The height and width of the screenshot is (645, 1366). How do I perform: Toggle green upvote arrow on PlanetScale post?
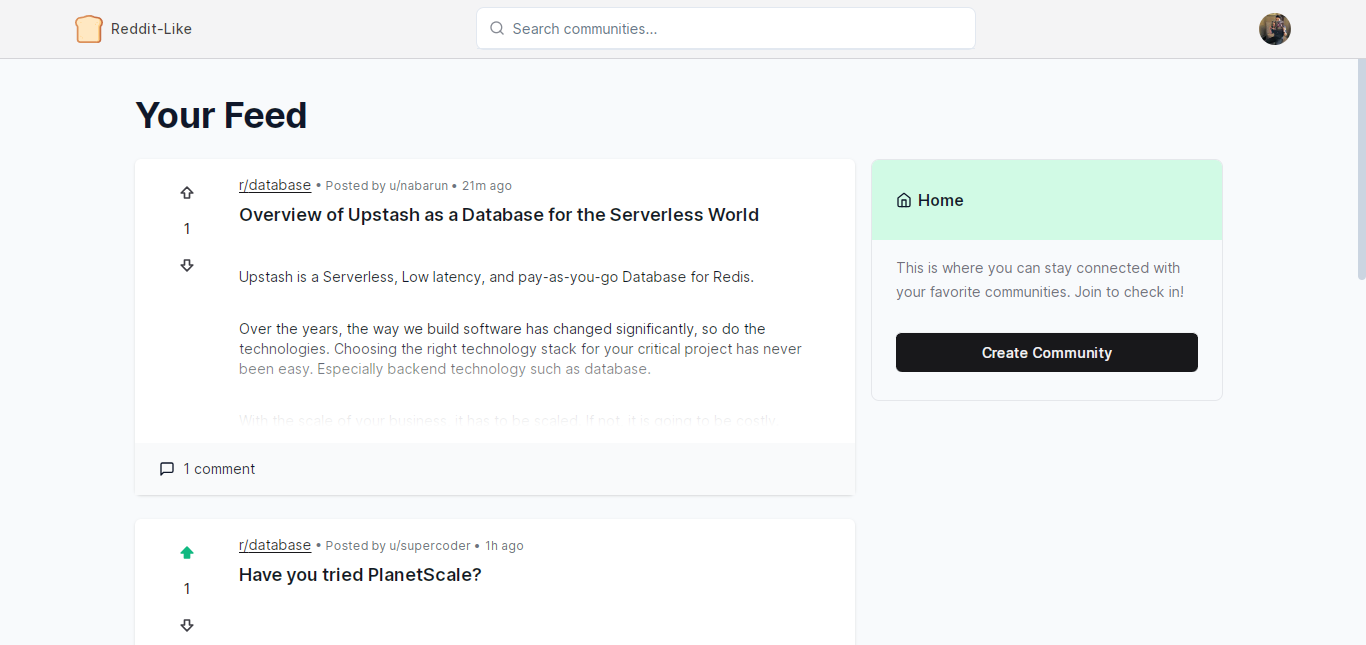click(x=187, y=553)
